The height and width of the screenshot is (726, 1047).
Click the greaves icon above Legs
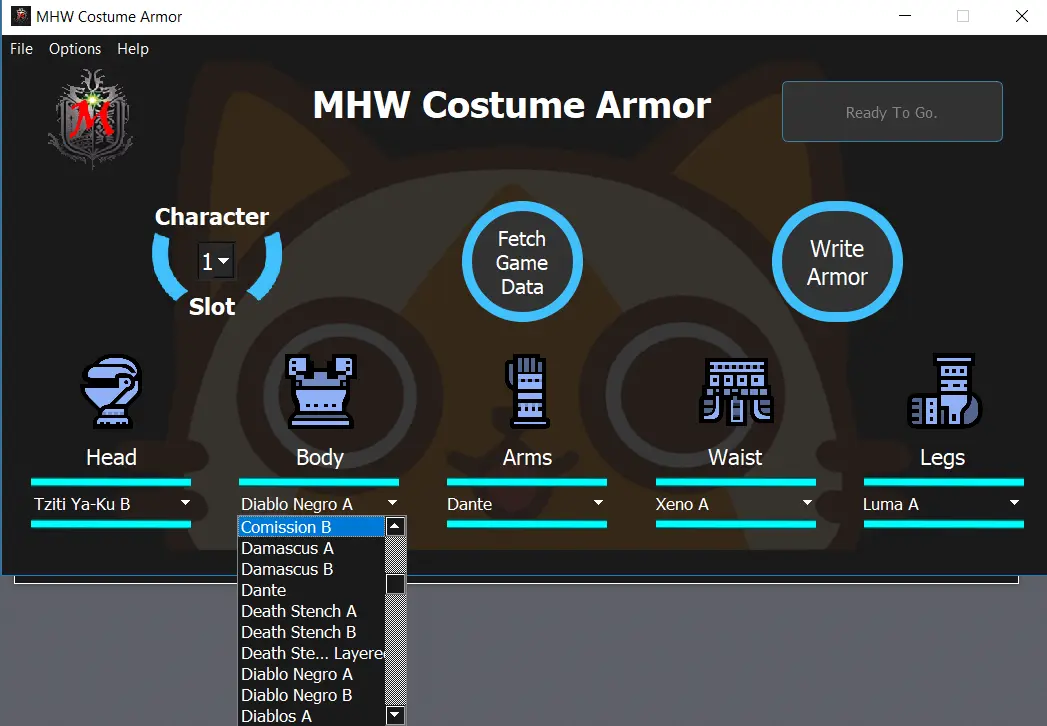tap(943, 391)
